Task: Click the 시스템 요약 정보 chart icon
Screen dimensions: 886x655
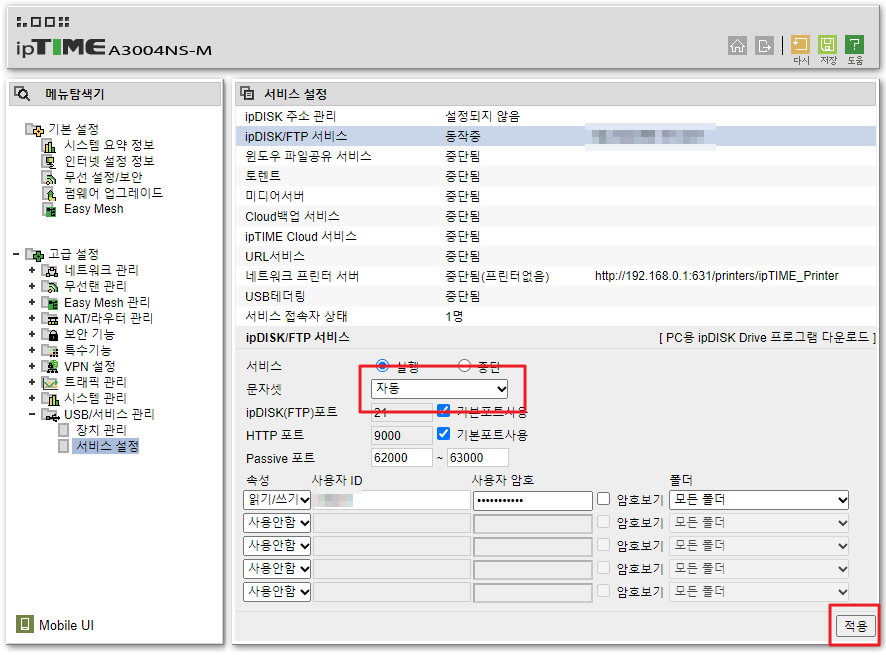Action: pos(50,146)
